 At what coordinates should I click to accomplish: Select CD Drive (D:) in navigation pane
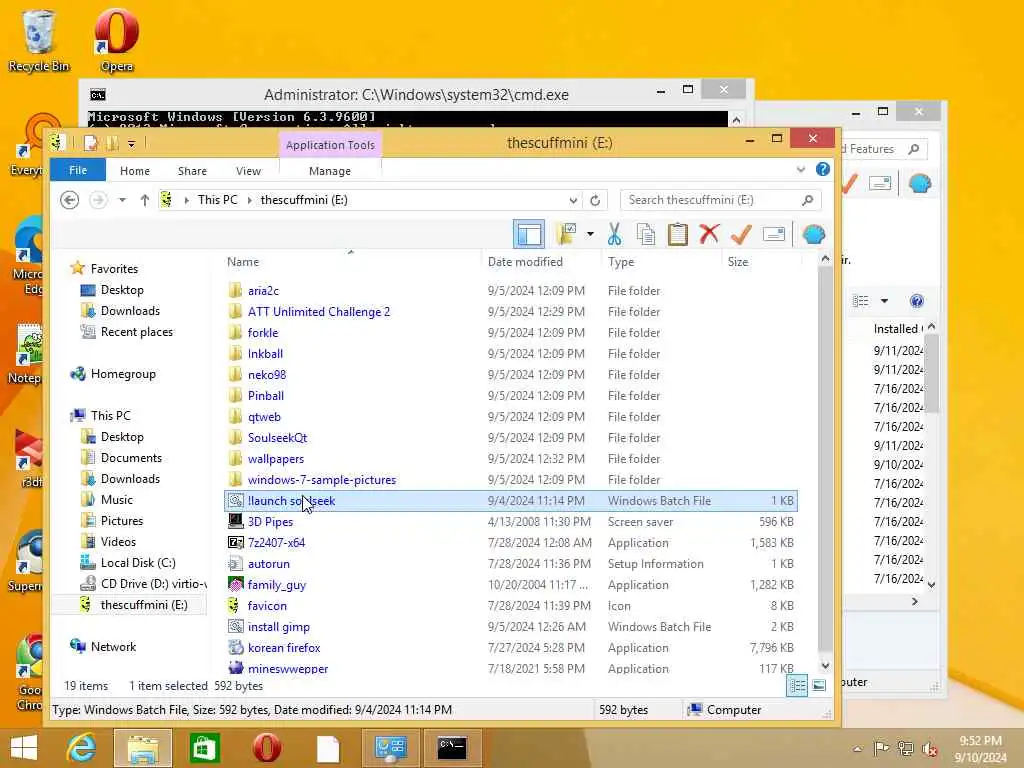(x=153, y=583)
